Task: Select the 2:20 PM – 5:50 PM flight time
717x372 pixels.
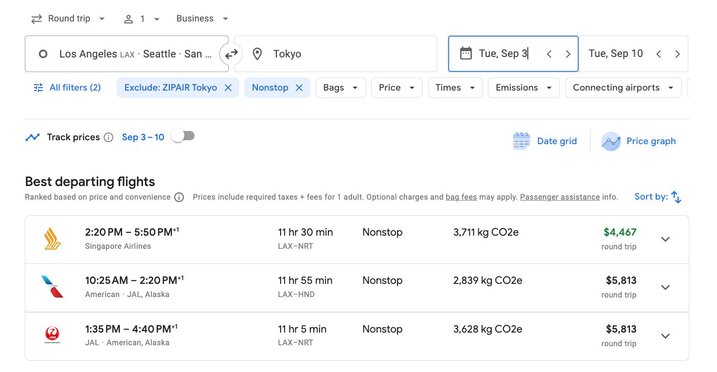Action: tap(132, 232)
